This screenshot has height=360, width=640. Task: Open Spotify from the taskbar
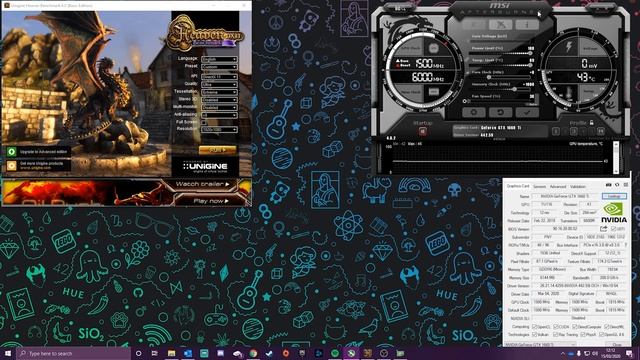click(335, 353)
